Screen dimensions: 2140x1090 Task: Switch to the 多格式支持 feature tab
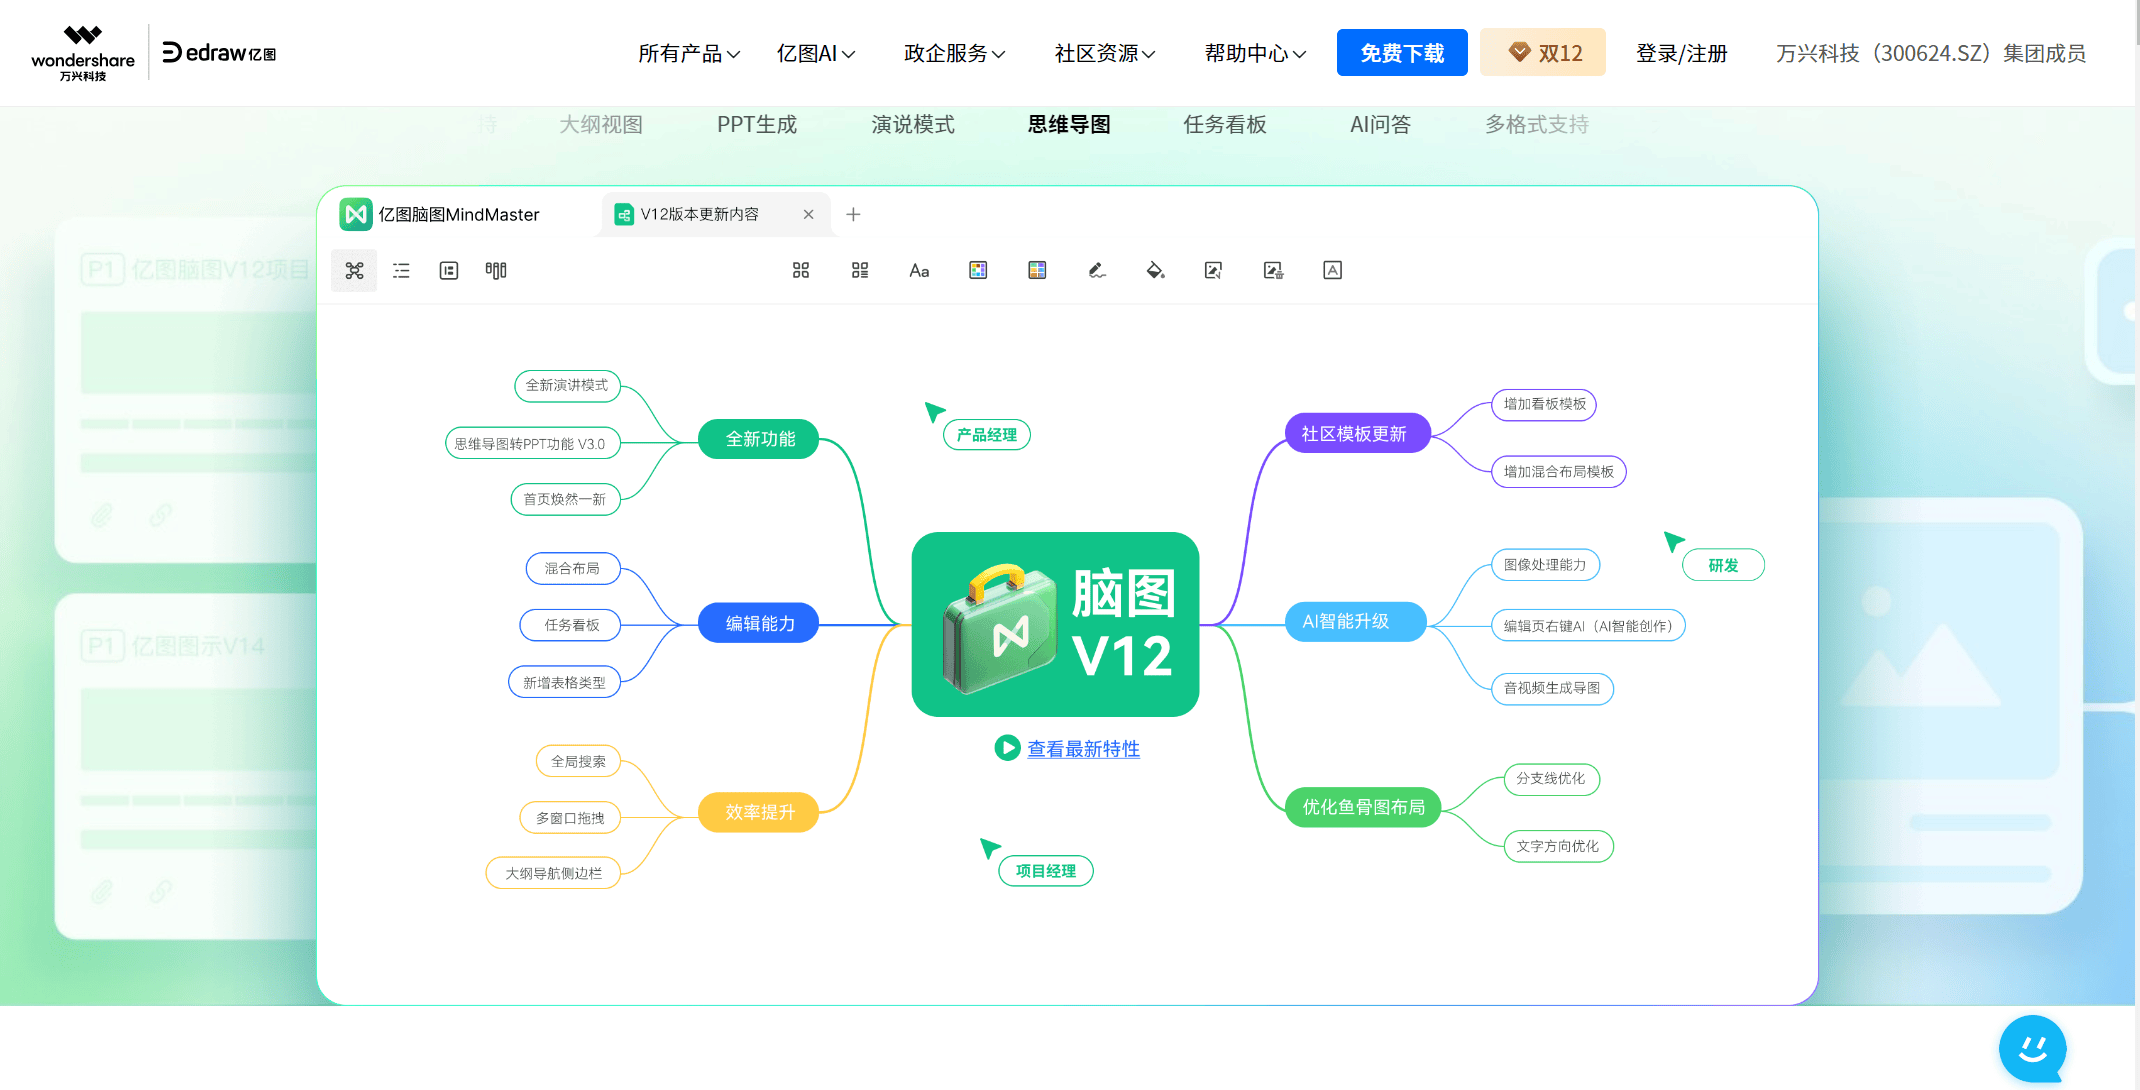(1537, 125)
